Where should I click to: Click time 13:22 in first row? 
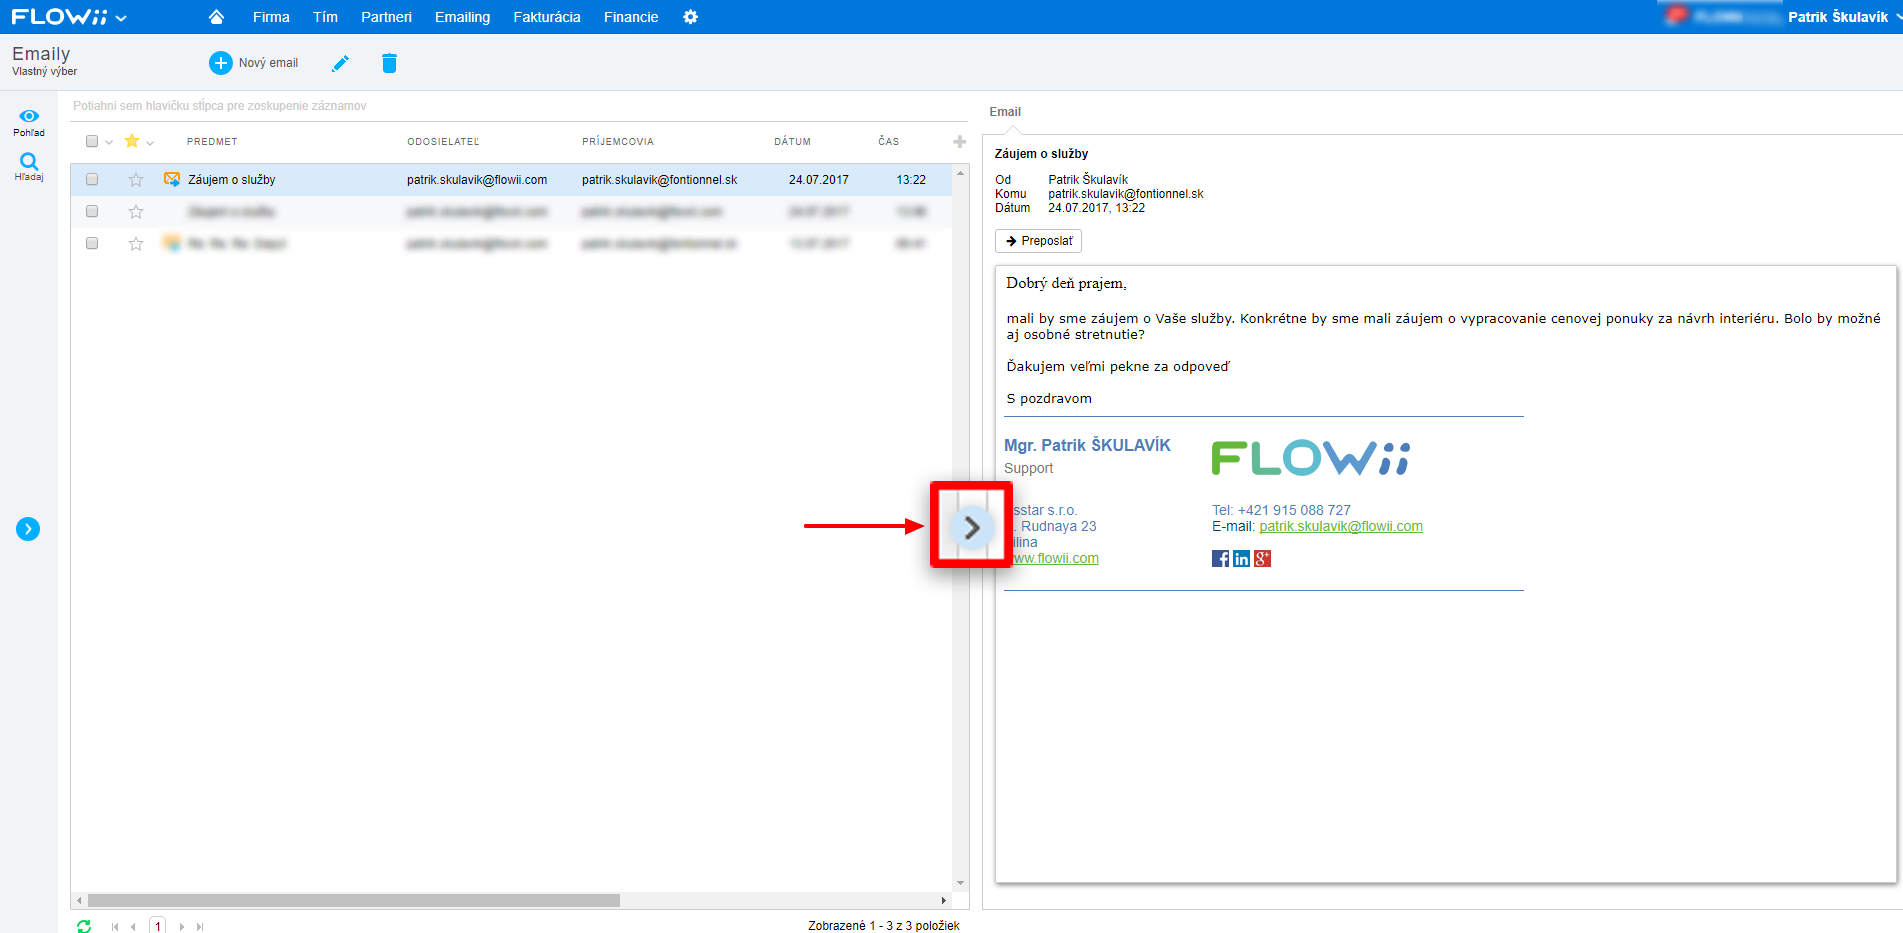click(911, 180)
